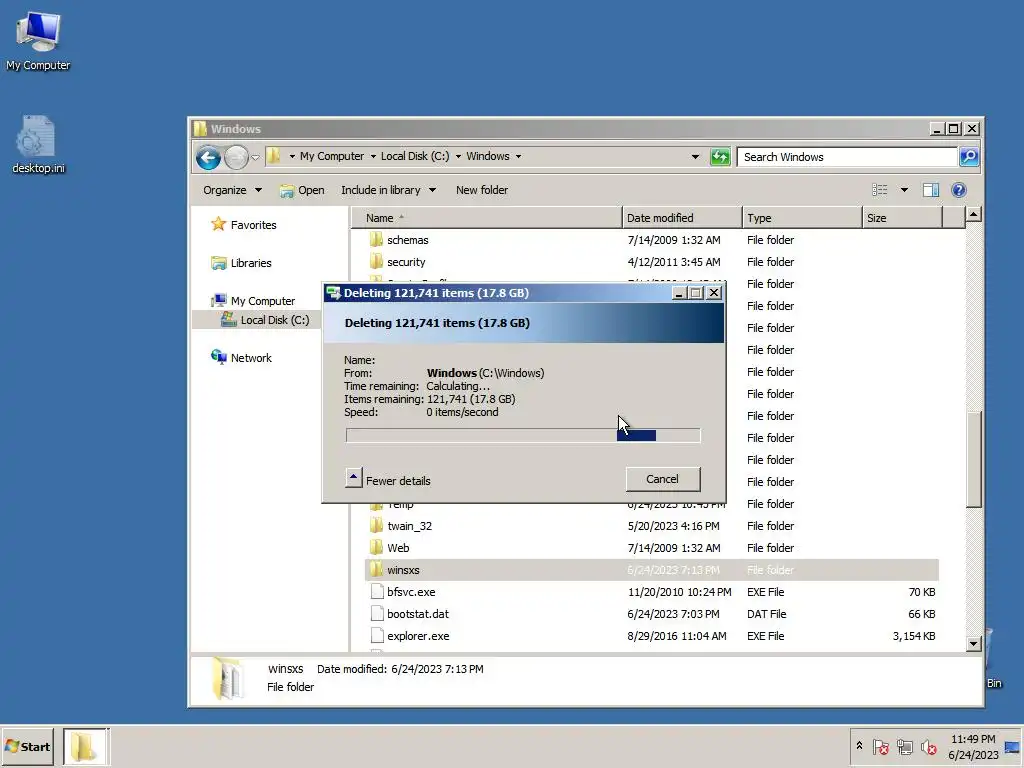Sort by Type column header
Screen dimensions: 1024x768
[803, 218]
